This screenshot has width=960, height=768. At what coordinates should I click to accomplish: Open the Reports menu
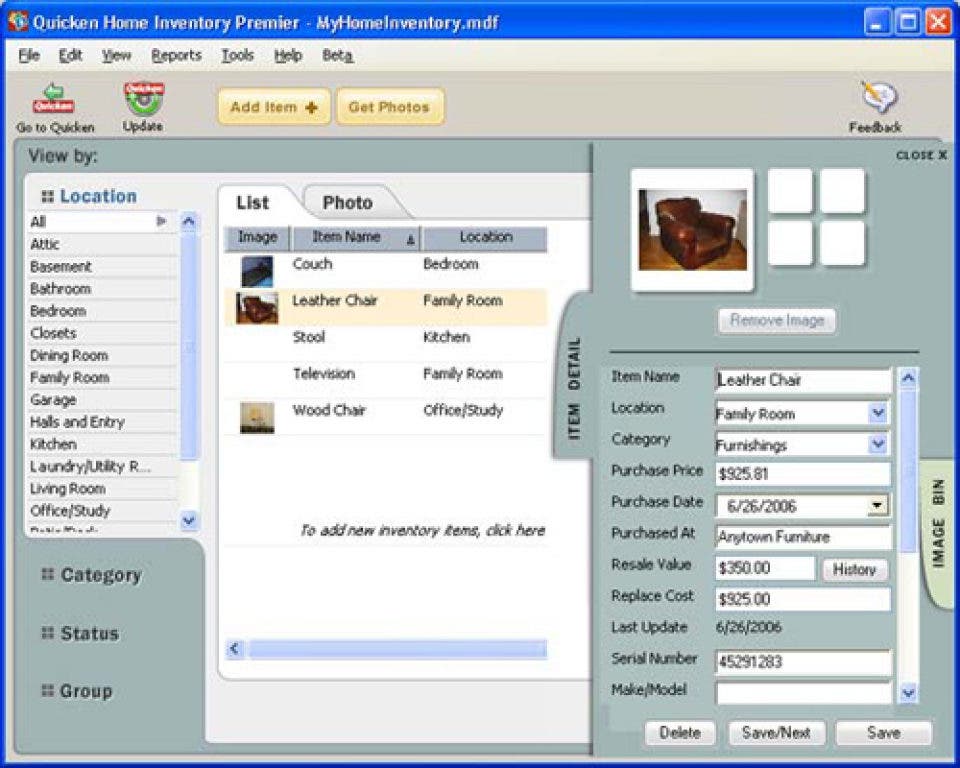point(176,55)
